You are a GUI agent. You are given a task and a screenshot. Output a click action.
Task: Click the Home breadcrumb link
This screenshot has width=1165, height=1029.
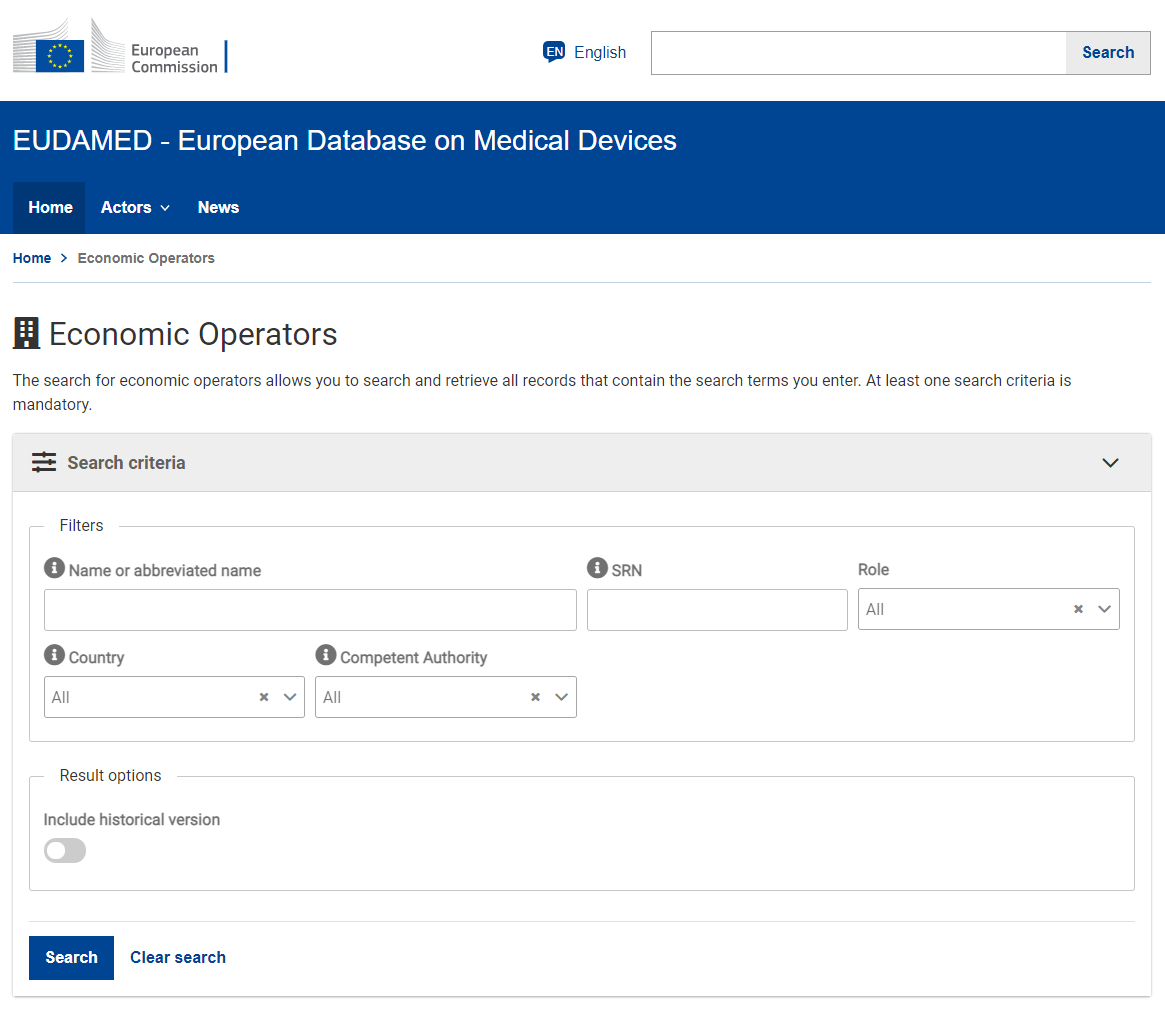click(x=32, y=258)
